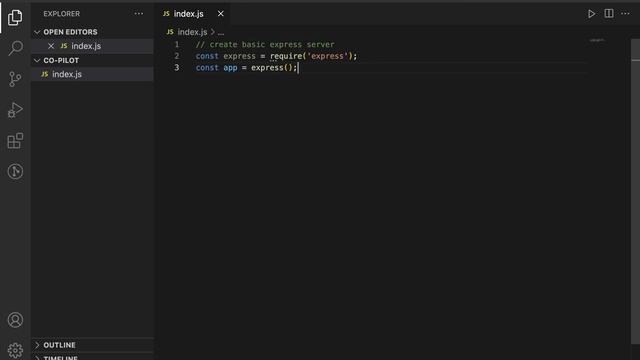Screen dimensions: 640x360
Task: Click the breadcrumb ellipsis symbol
Action: pyautogui.click(x=221, y=32)
